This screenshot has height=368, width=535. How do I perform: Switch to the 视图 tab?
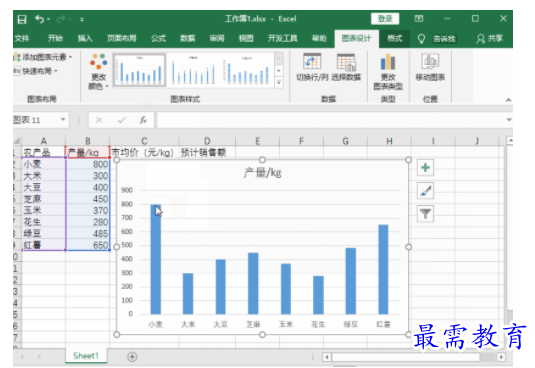pyautogui.click(x=246, y=39)
